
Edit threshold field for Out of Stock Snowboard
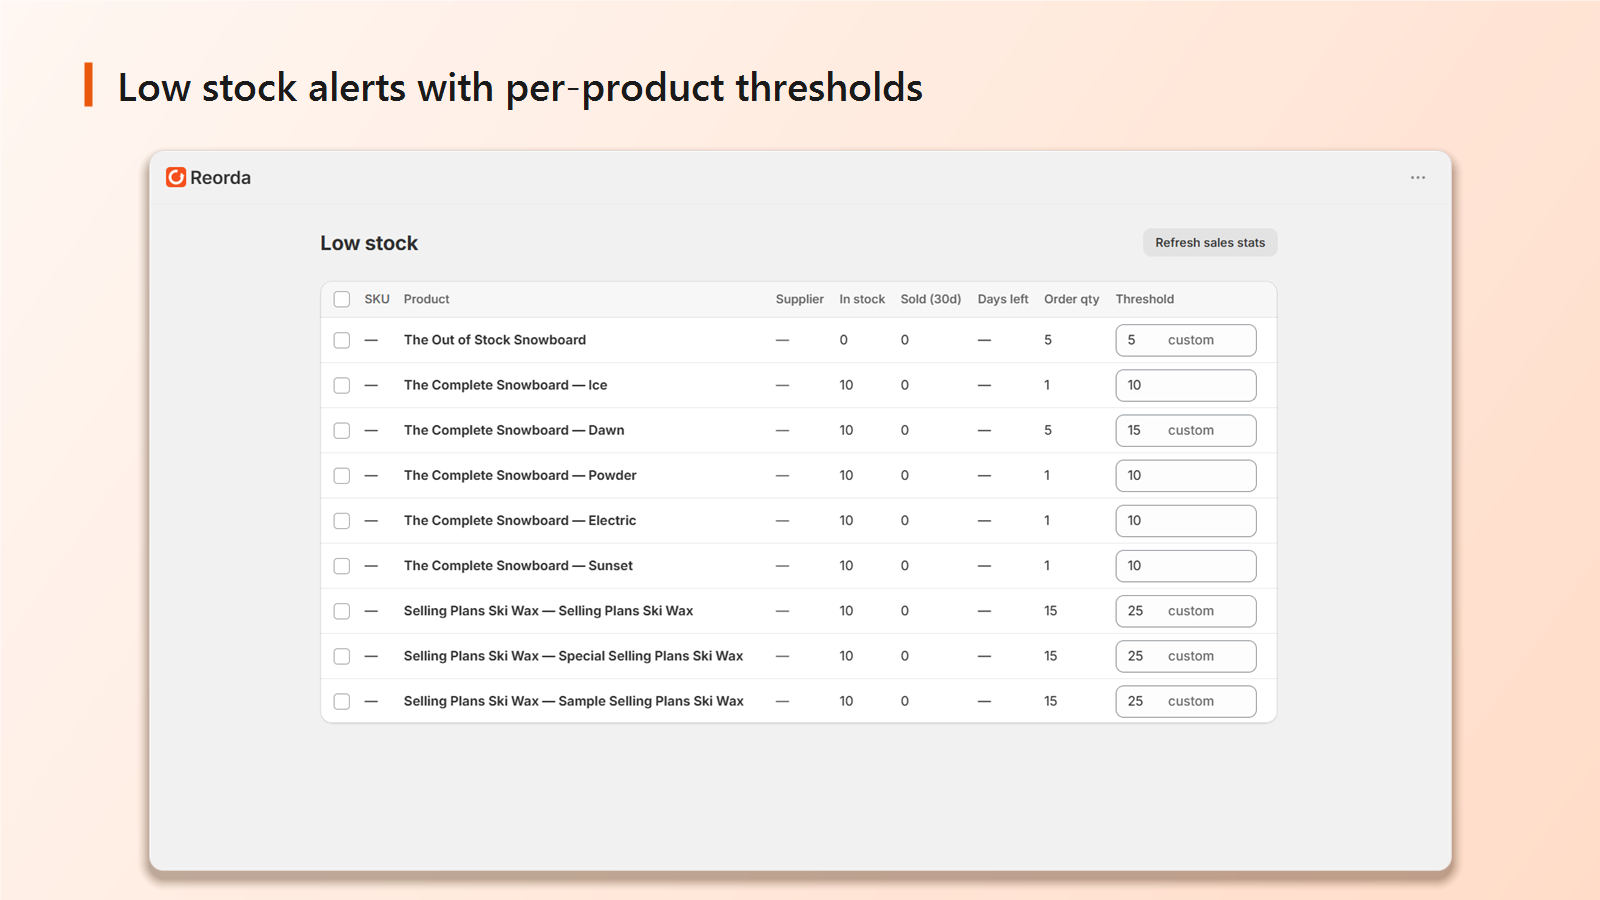1186,340
